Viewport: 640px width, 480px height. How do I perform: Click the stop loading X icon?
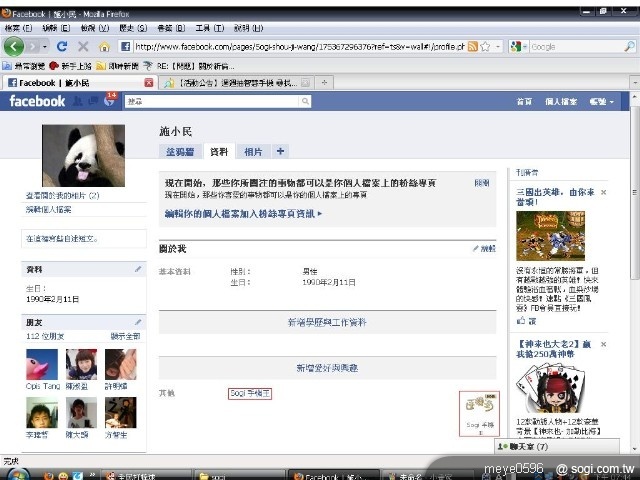pyautogui.click(x=83, y=47)
